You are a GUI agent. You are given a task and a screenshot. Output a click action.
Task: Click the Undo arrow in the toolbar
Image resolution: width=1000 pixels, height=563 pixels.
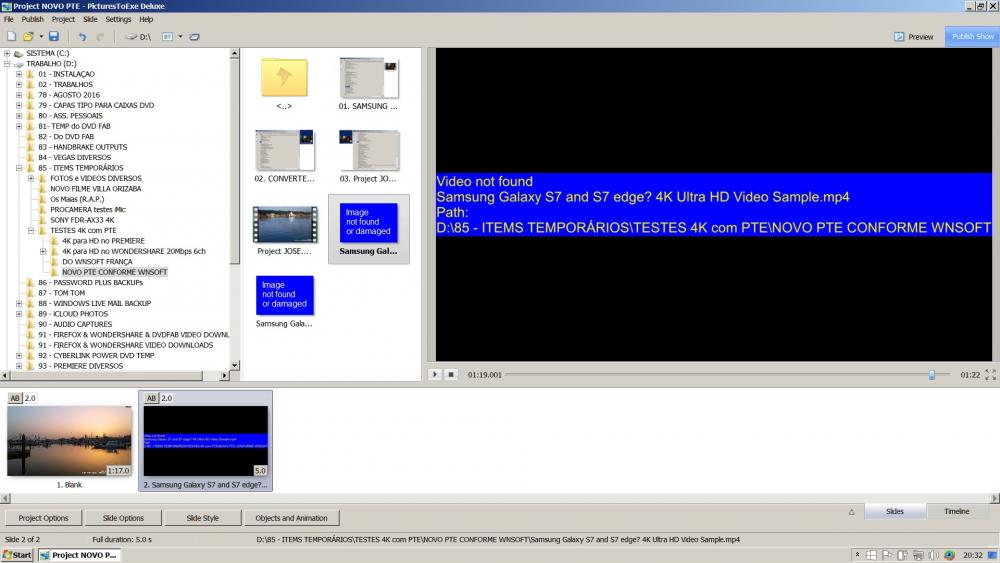tap(82, 37)
